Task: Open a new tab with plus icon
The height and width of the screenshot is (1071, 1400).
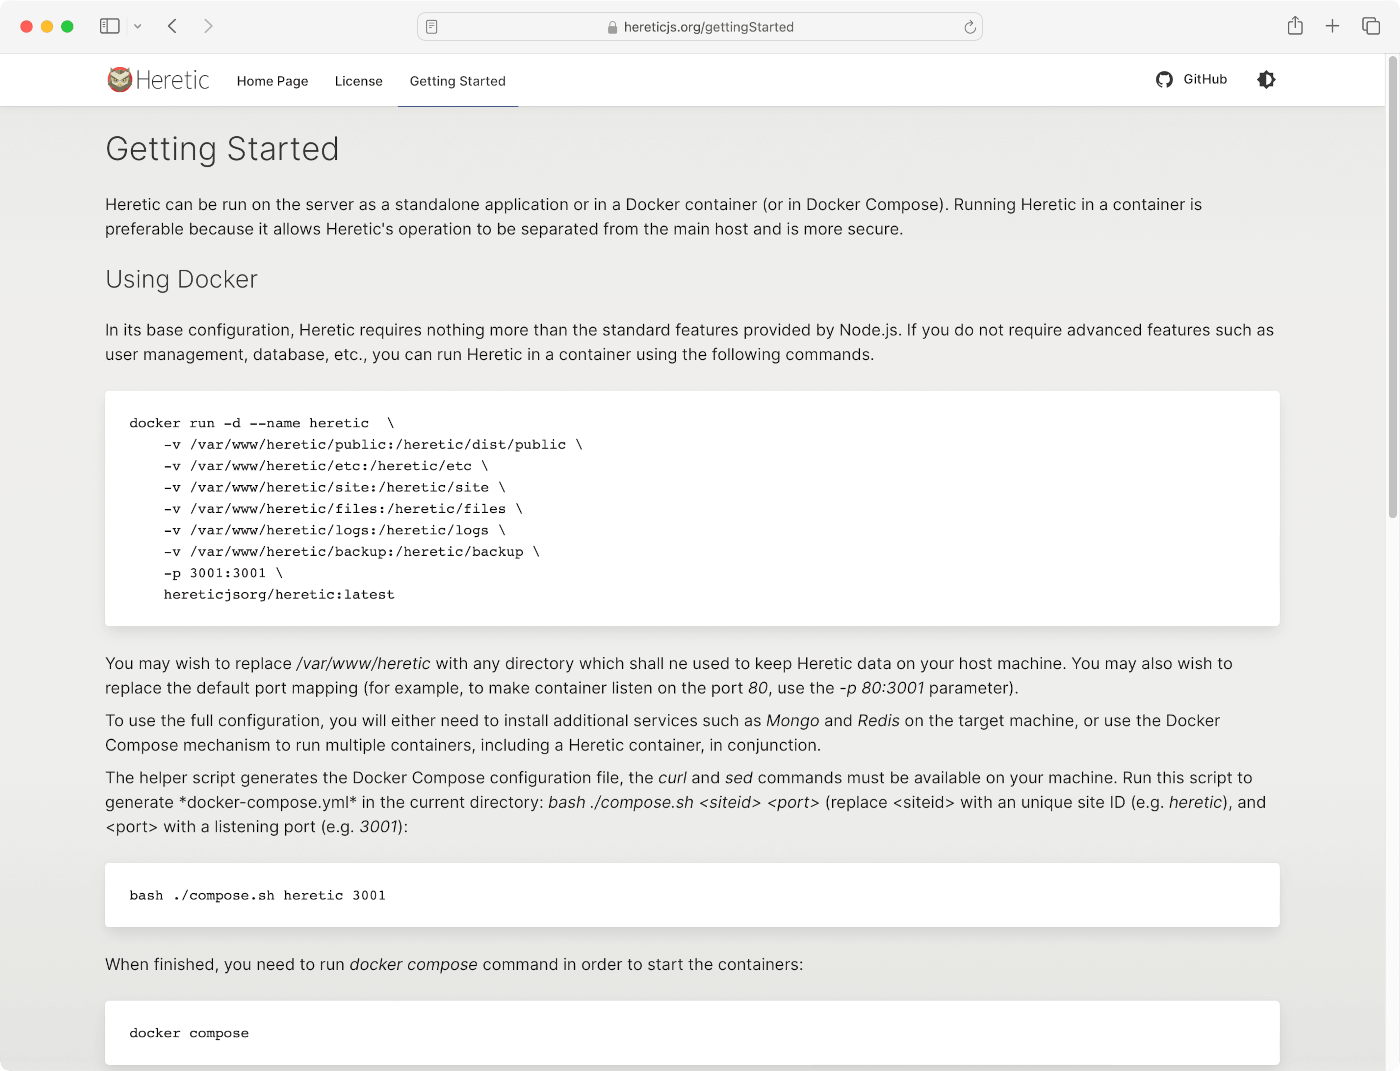Action: (x=1332, y=26)
